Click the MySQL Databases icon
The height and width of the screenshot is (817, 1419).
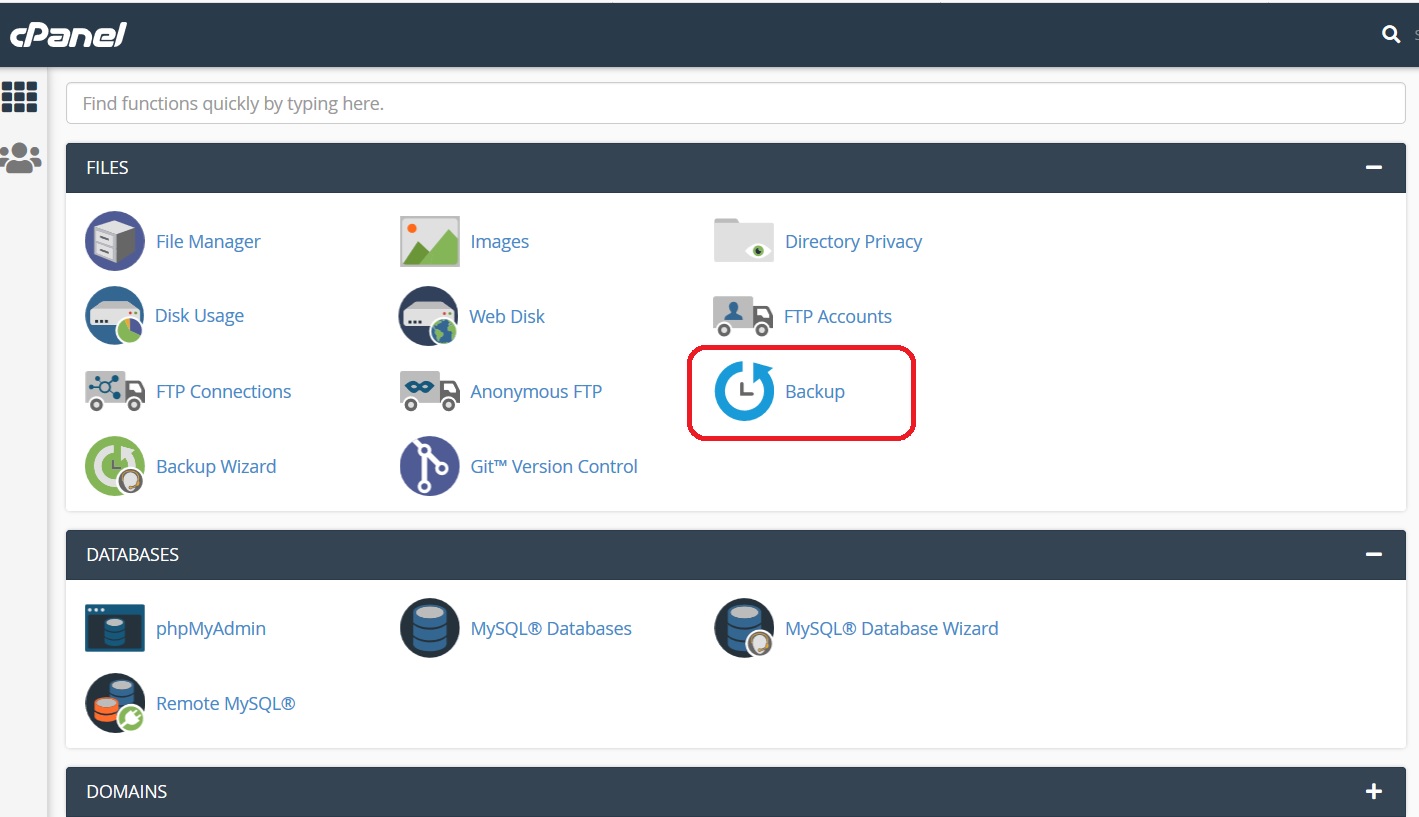coord(429,628)
